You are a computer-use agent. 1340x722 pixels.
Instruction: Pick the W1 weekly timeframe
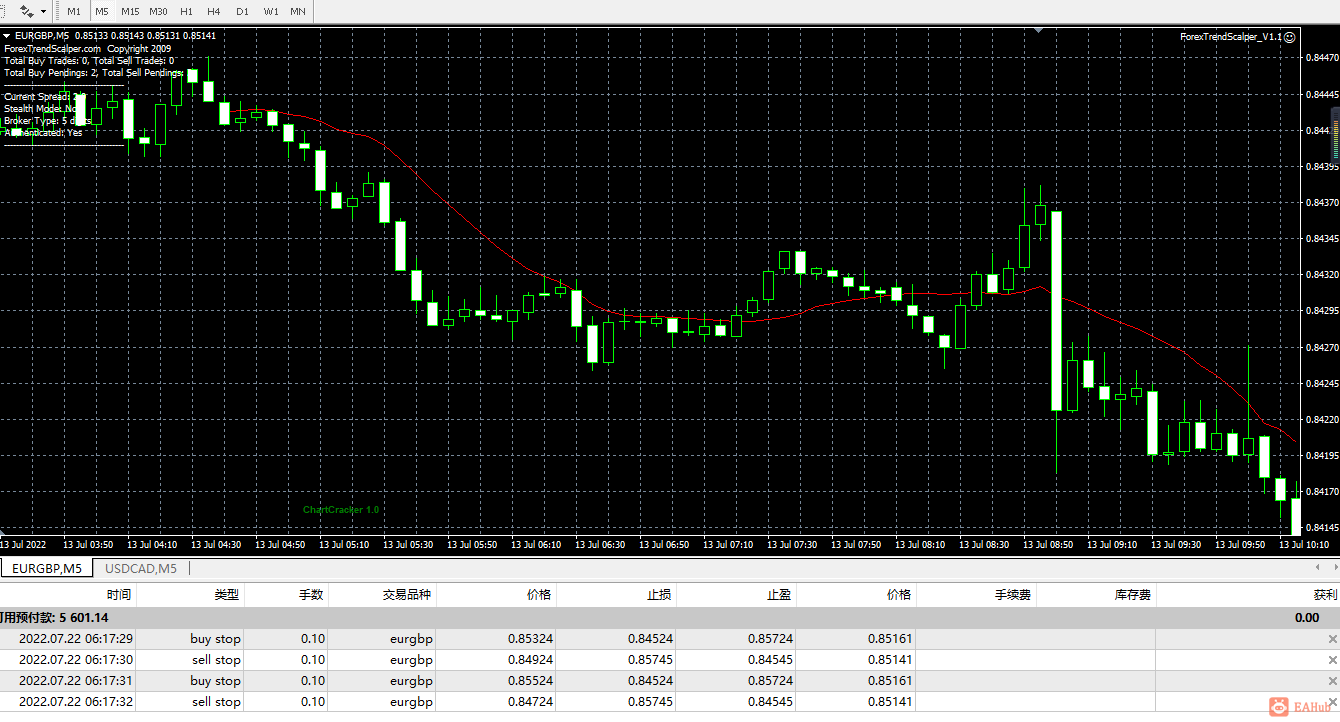(271, 11)
